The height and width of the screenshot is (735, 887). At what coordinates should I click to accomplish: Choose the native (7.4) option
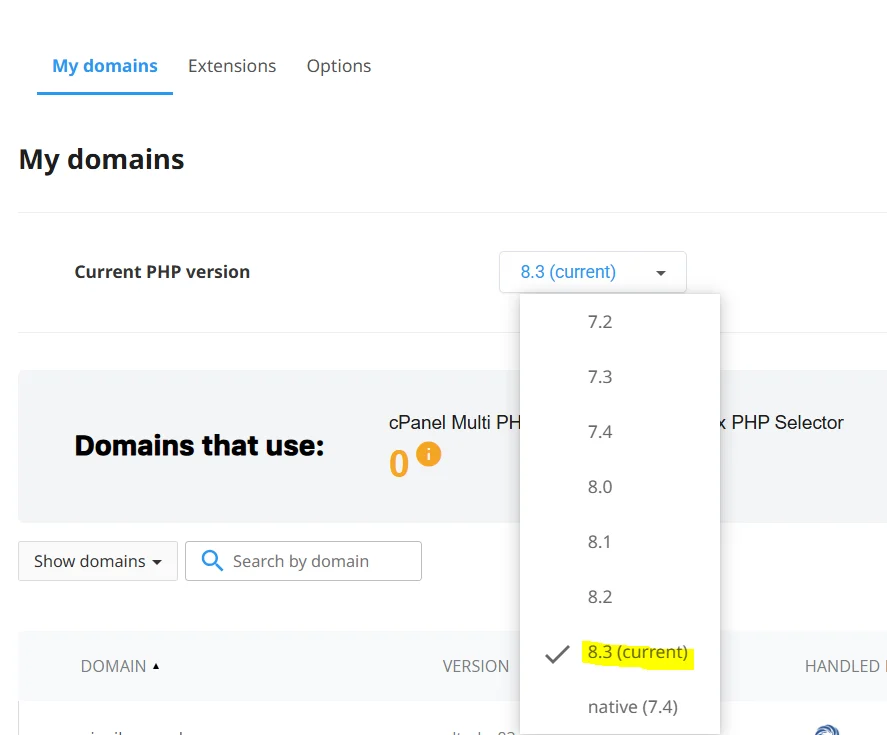click(634, 706)
